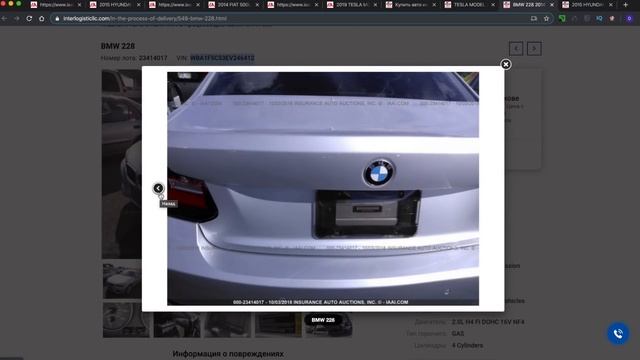Close the 2014 FIAT 500 tab
Screen dimensions: 640x360
coord(257,4)
